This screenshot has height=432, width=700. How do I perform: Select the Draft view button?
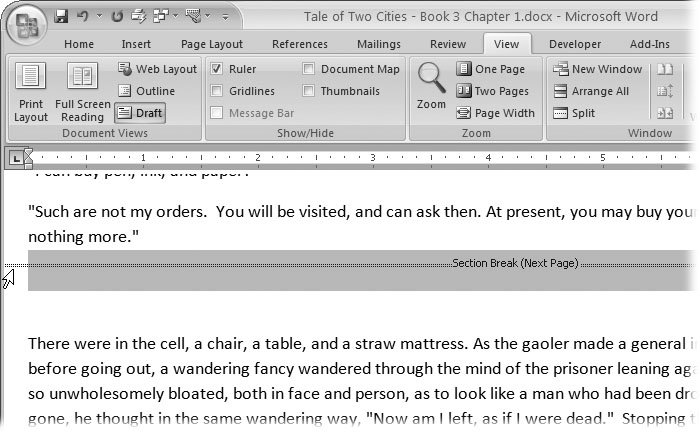point(140,113)
